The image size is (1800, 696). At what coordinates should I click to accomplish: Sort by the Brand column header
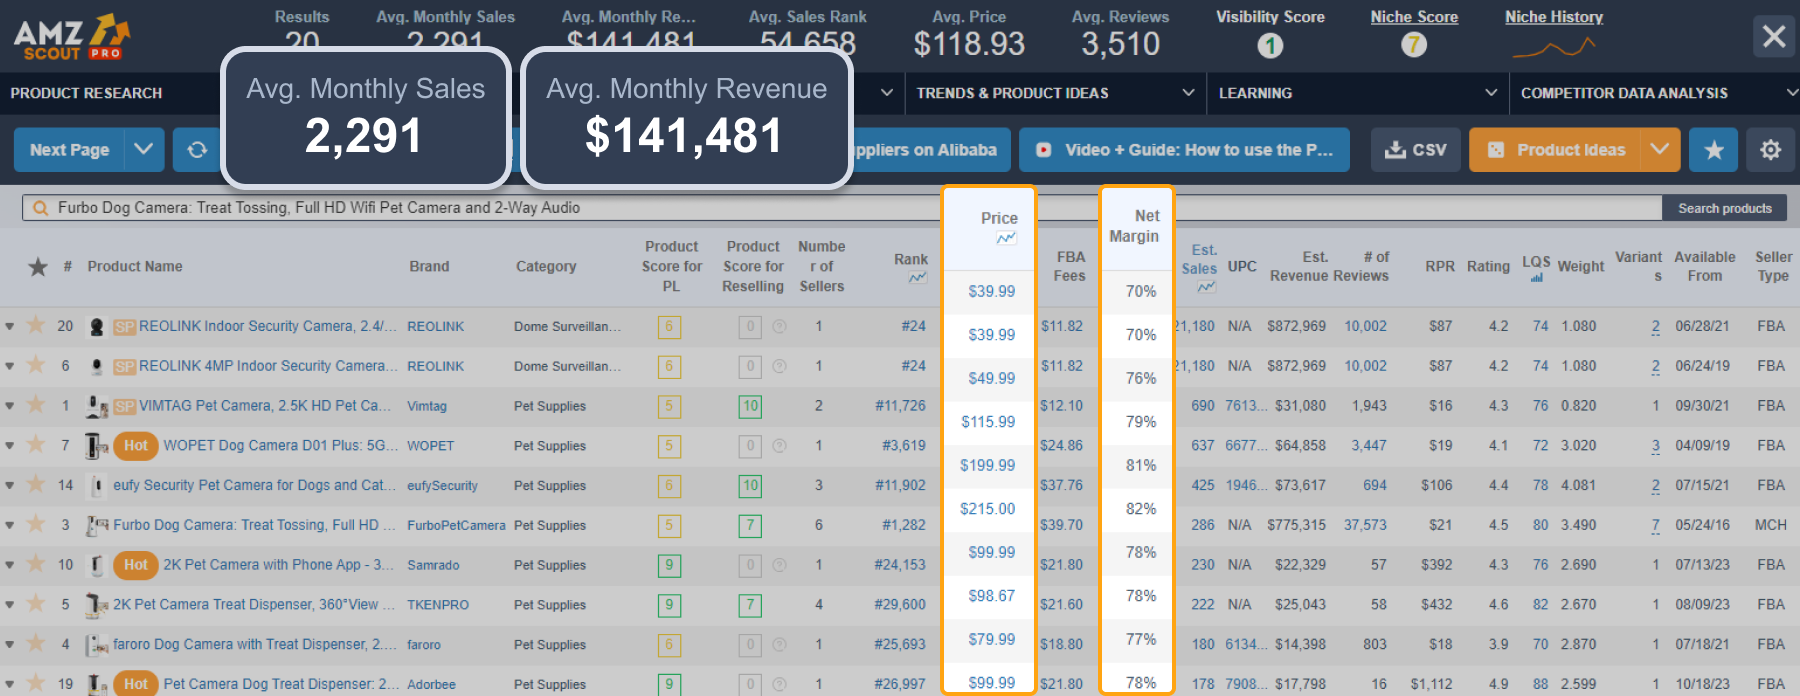(x=429, y=266)
